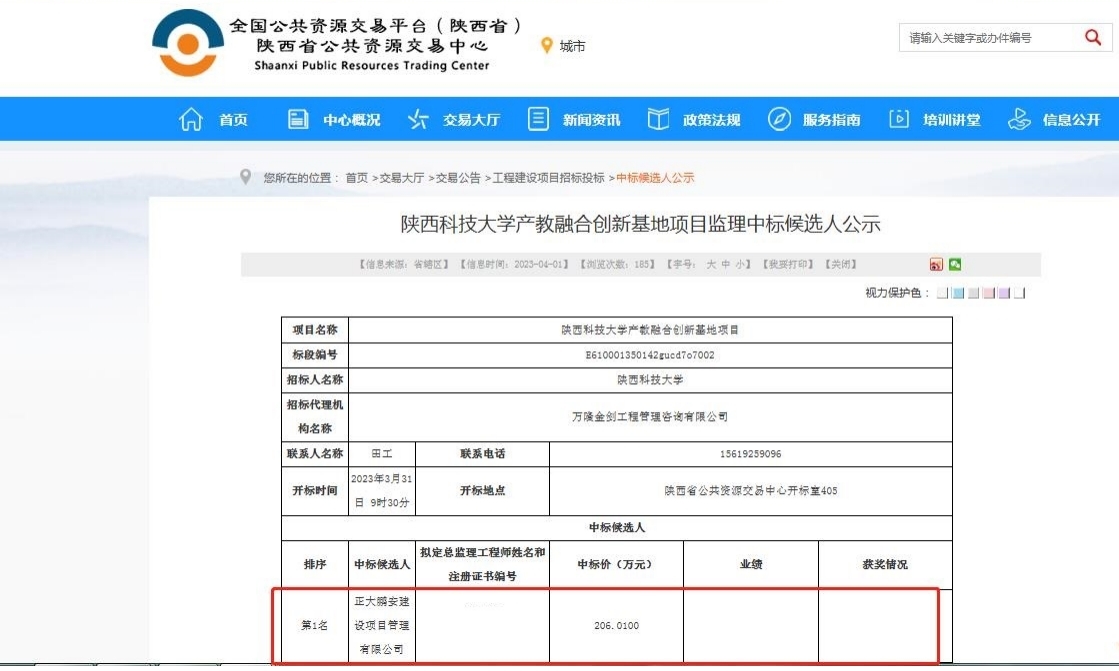Click the 服务指南 compass icon
Image resolution: width=1119 pixels, height=671 pixels.
(779, 119)
